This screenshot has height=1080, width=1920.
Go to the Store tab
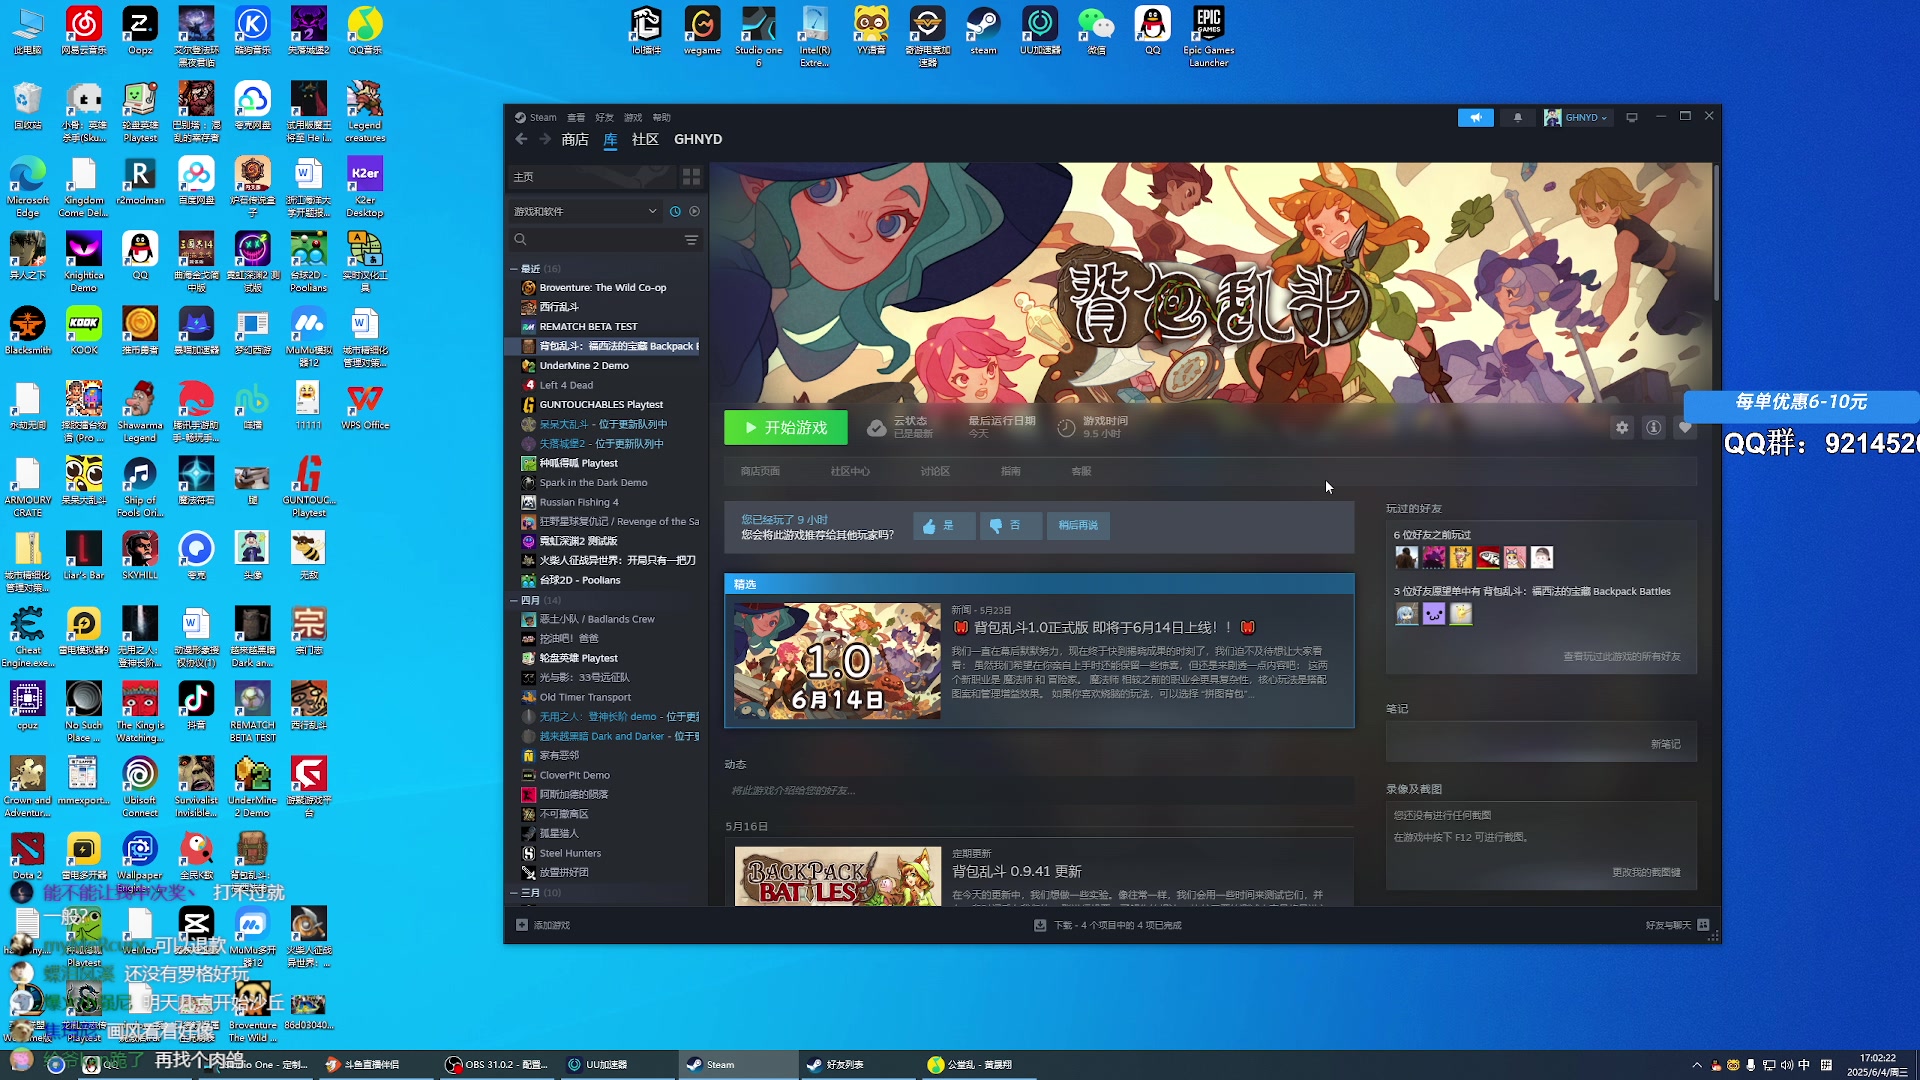pyautogui.click(x=575, y=140)
